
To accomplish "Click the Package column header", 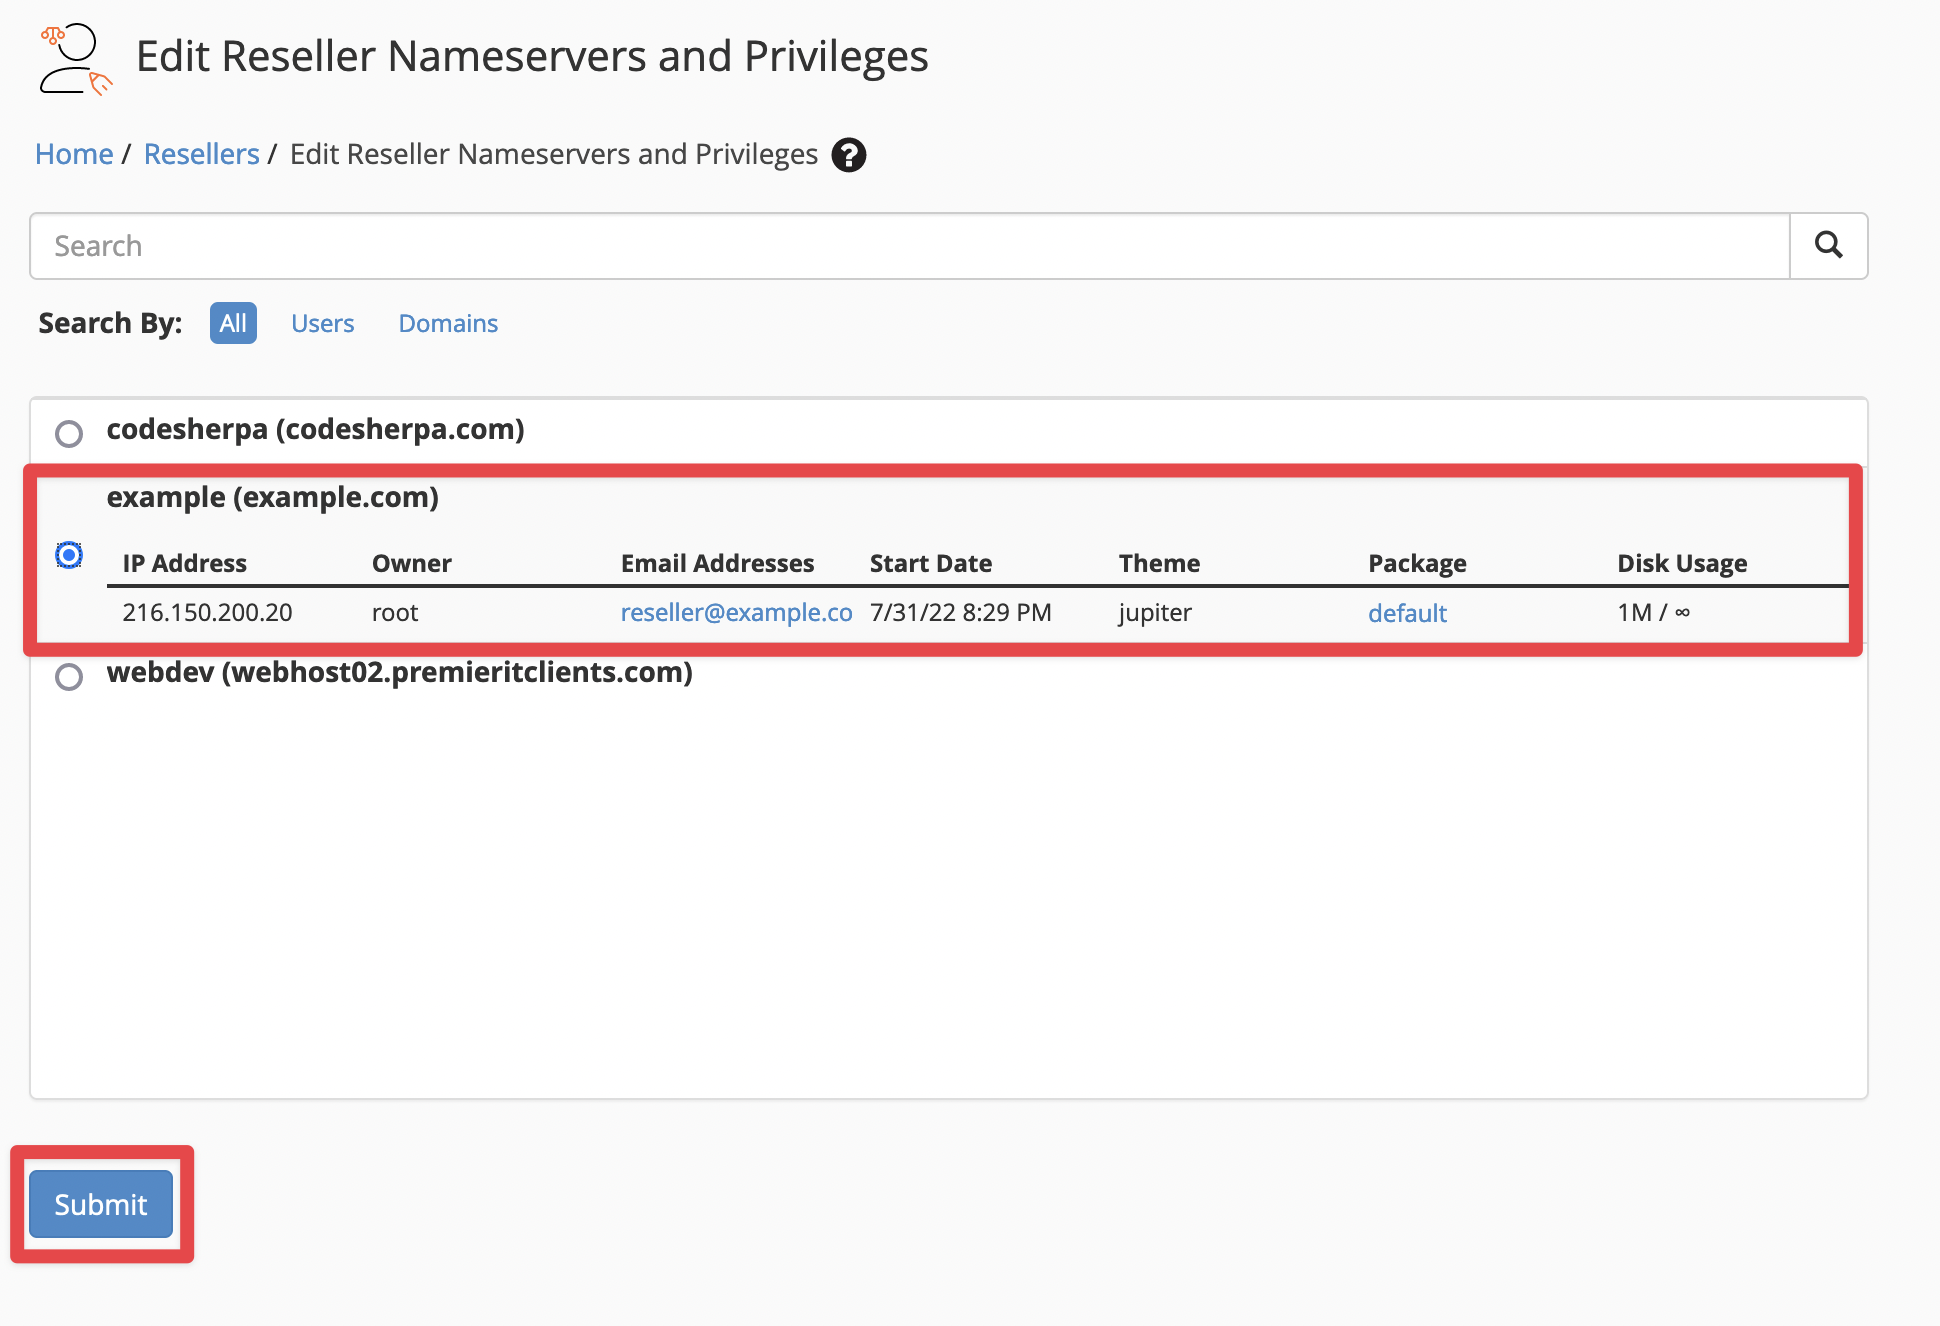I will pyautogui.click(x=1418, y=563).
